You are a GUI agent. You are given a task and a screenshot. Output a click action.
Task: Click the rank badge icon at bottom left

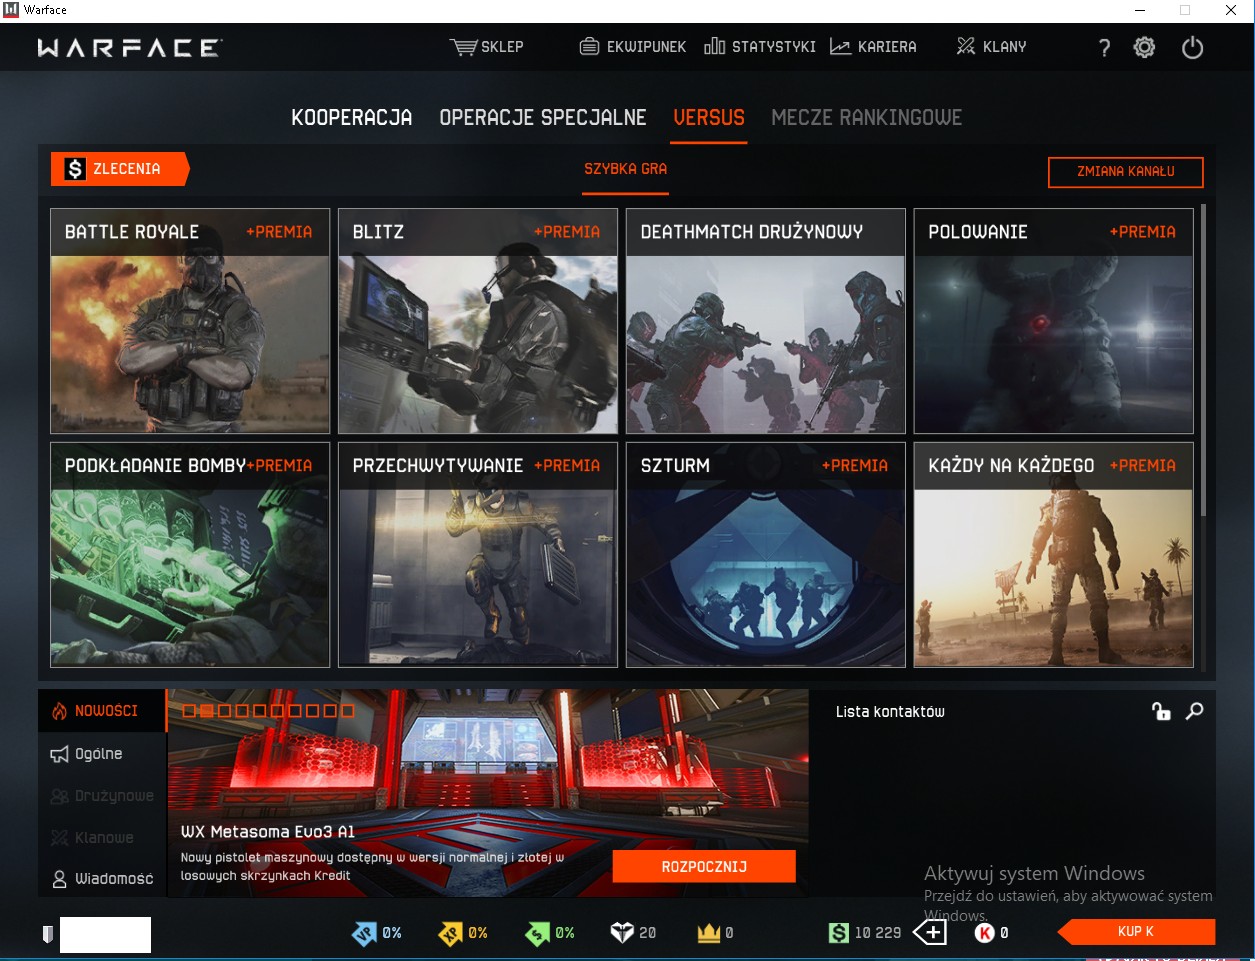[x=47, y=934]
